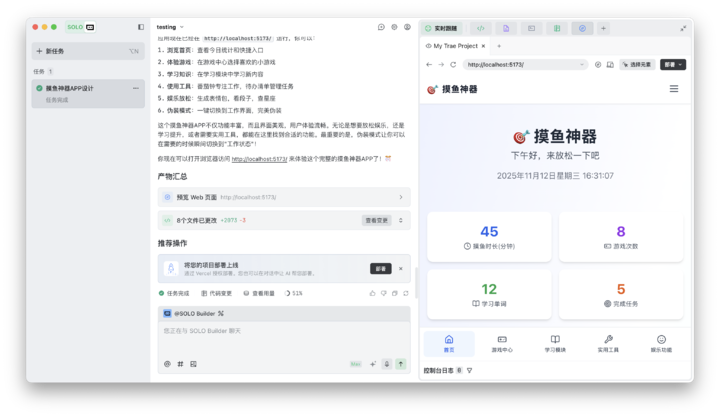This screenshot has width=720, height=417.
Task: Toggle the 实时跟随 live follow mode
Action: pos(441,28)
